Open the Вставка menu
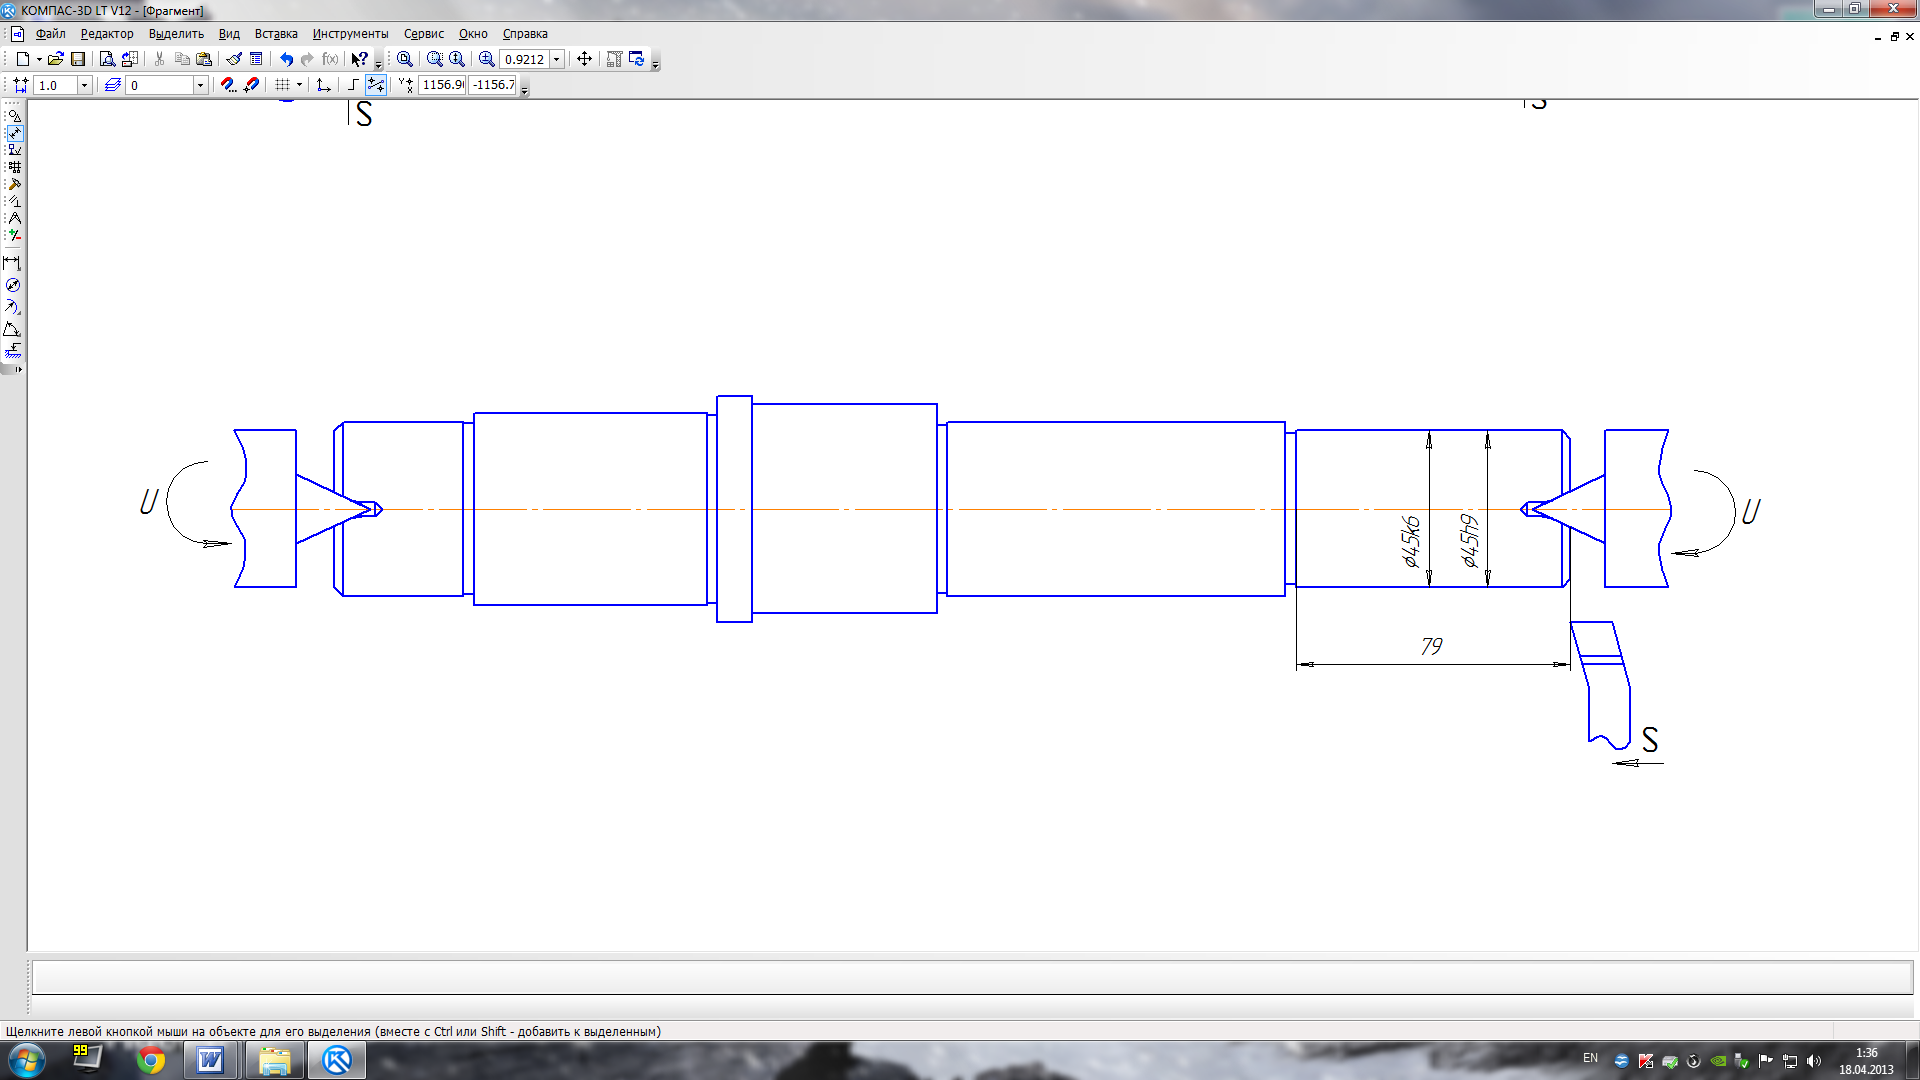This screenshot has height=1080, width=1920. (x=276, y=34)
